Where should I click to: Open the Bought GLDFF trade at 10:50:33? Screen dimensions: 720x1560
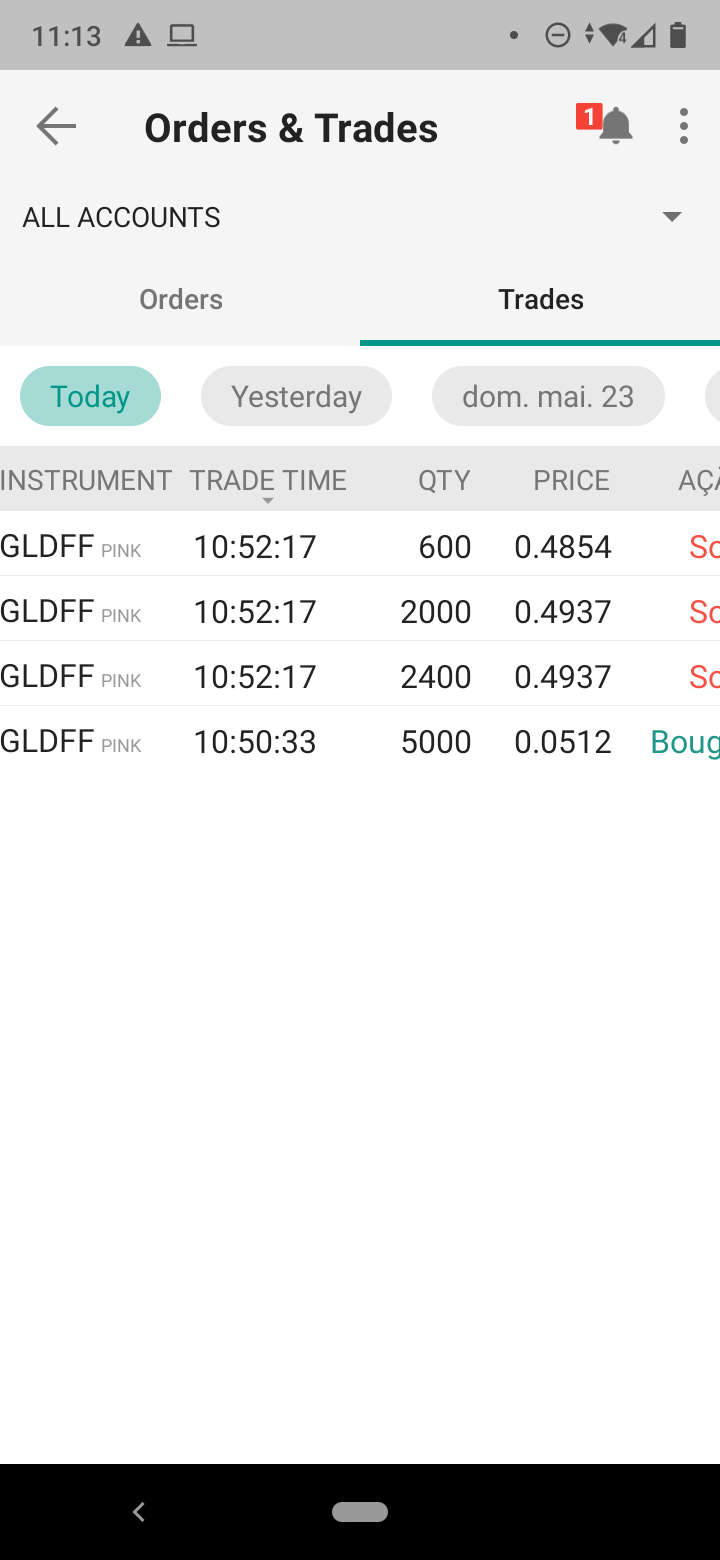tap(360, 741)
